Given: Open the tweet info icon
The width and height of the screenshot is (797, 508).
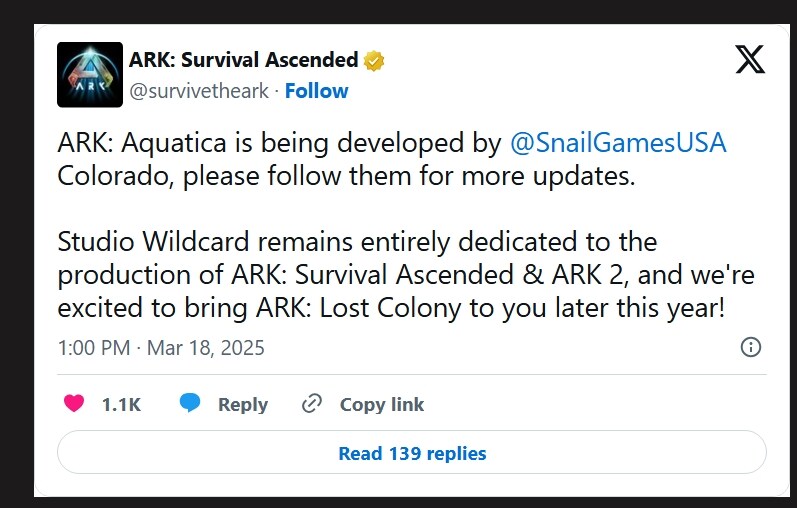Looking at the screenshot, I should 750,347.
